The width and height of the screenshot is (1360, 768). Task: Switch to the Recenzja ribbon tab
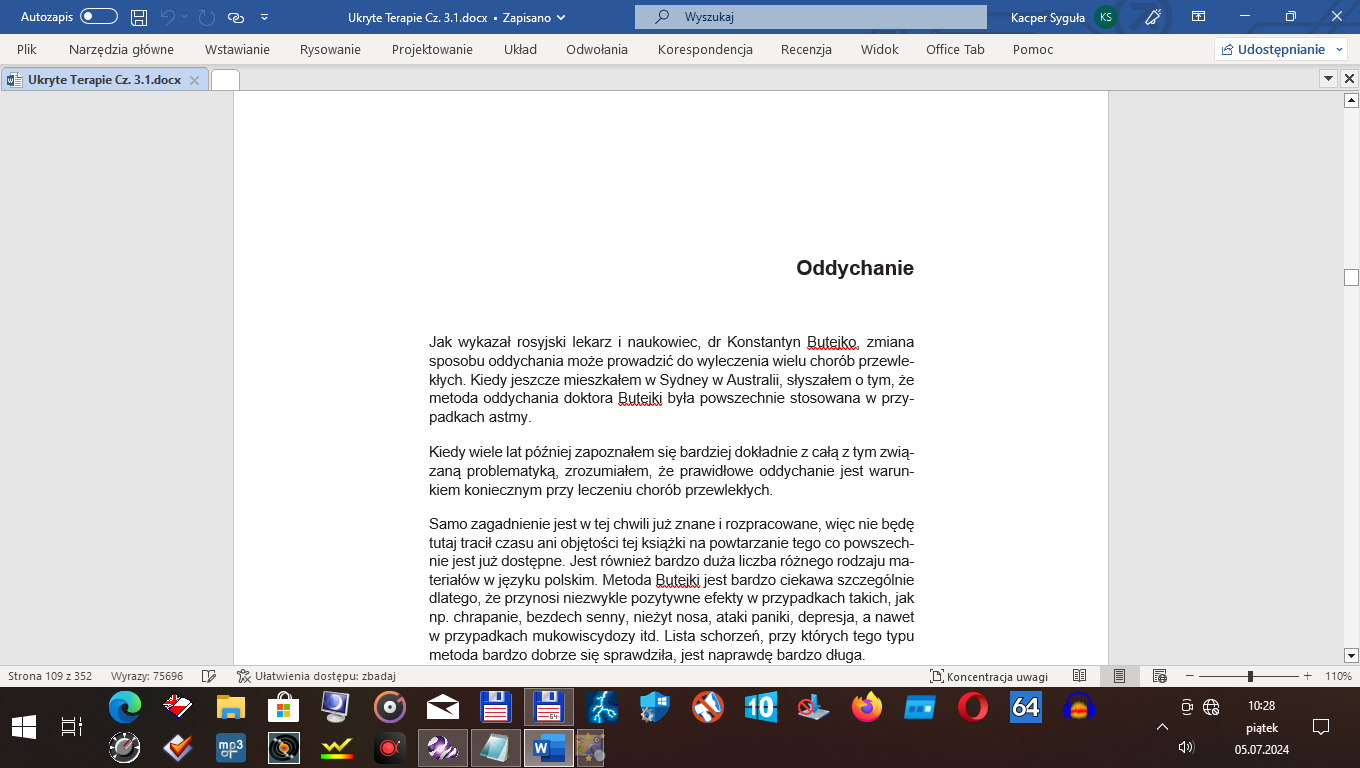coord(806,48)
